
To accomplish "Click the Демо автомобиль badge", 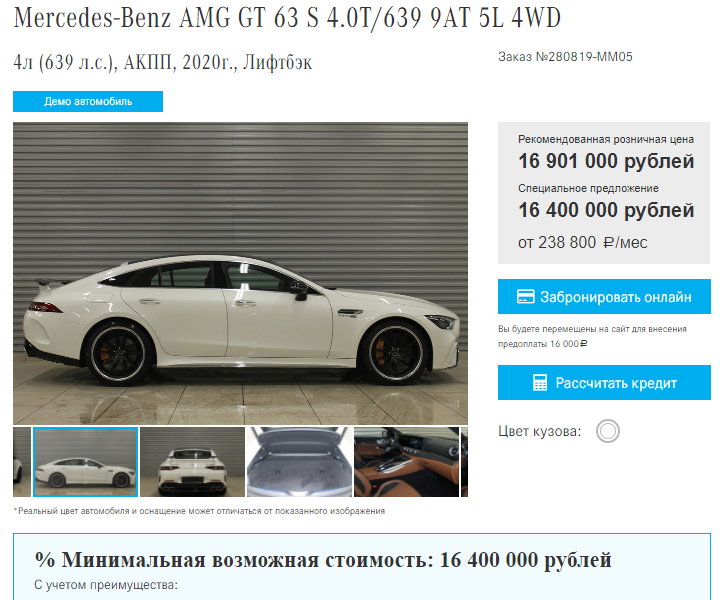I will coord(88,101).
